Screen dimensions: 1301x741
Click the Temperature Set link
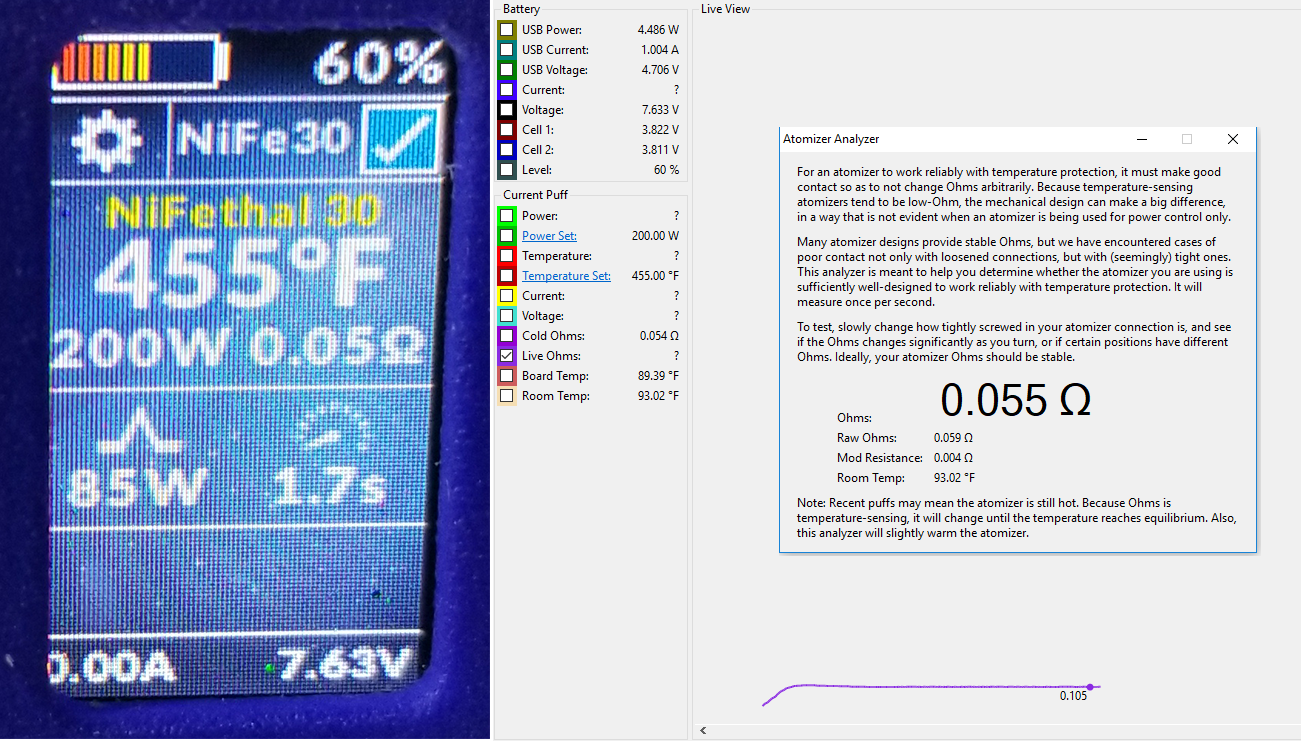566,276
